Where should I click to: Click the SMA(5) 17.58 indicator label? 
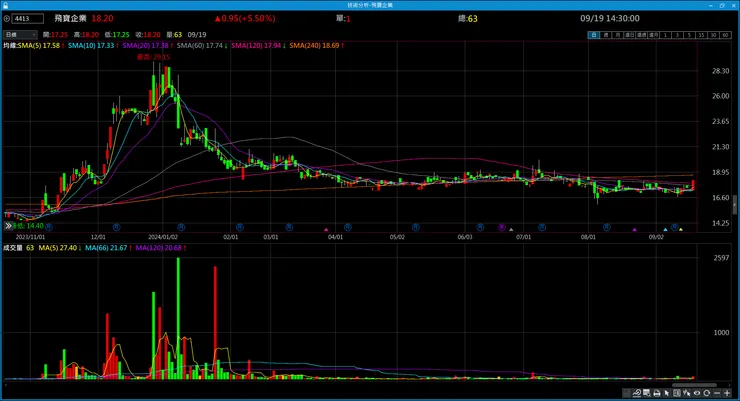tap(41, 45)
